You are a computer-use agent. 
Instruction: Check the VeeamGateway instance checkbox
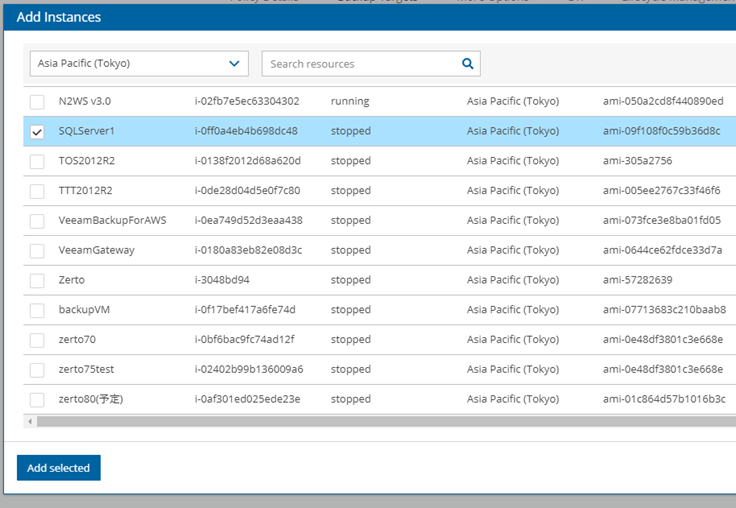click(x=37, y=251)
